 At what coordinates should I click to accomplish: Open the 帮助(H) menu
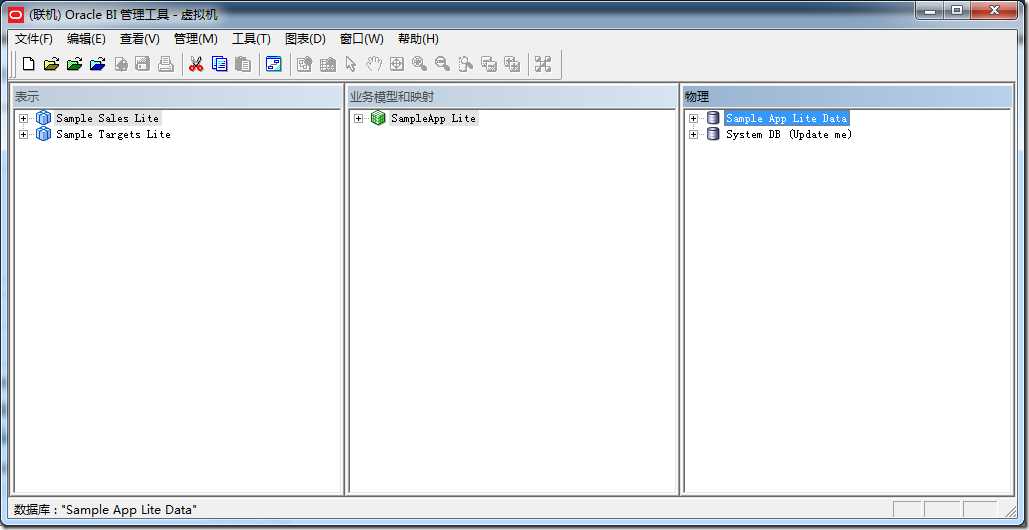point(418,39)
